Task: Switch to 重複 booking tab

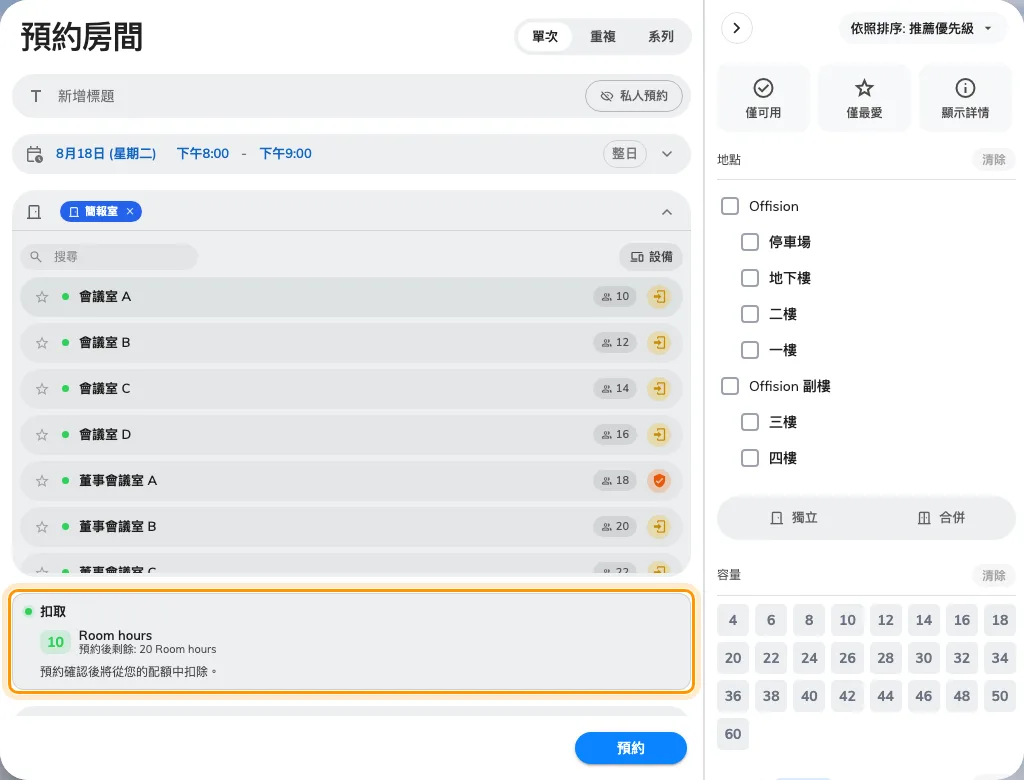Action: 603,37
